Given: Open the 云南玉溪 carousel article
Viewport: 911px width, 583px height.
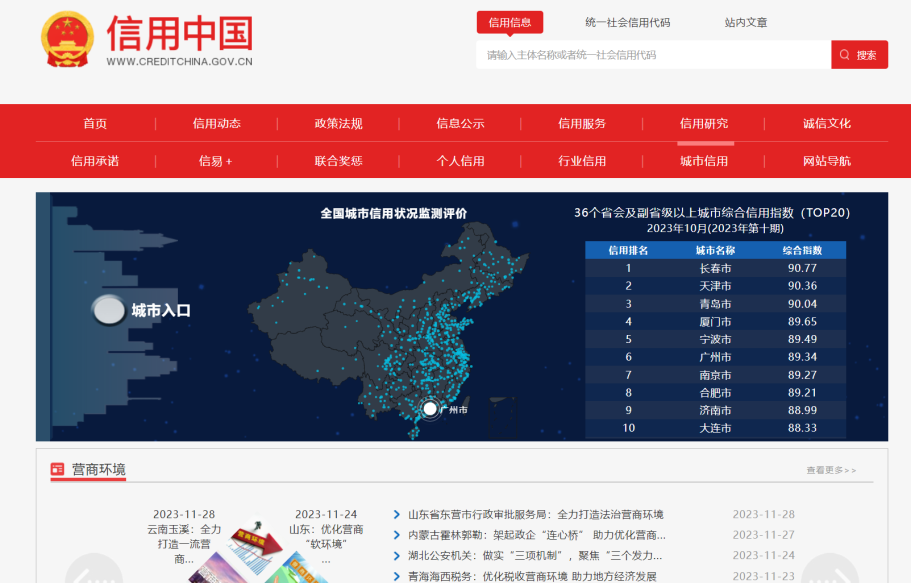Looking at the screenshot, I should tap(184, 536).
